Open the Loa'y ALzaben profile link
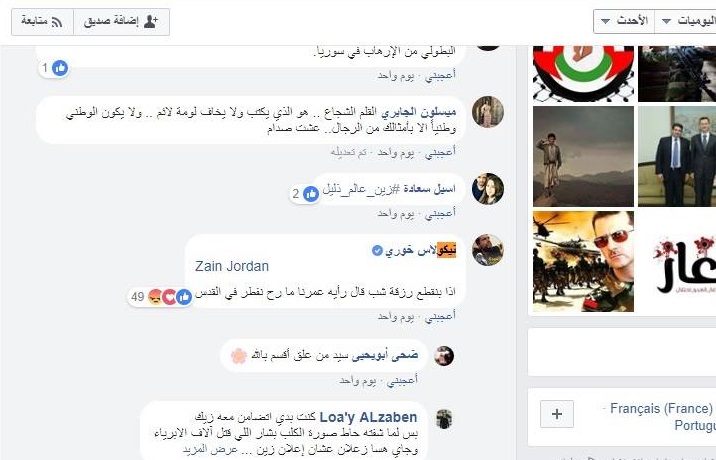 (x=368, y=417)
